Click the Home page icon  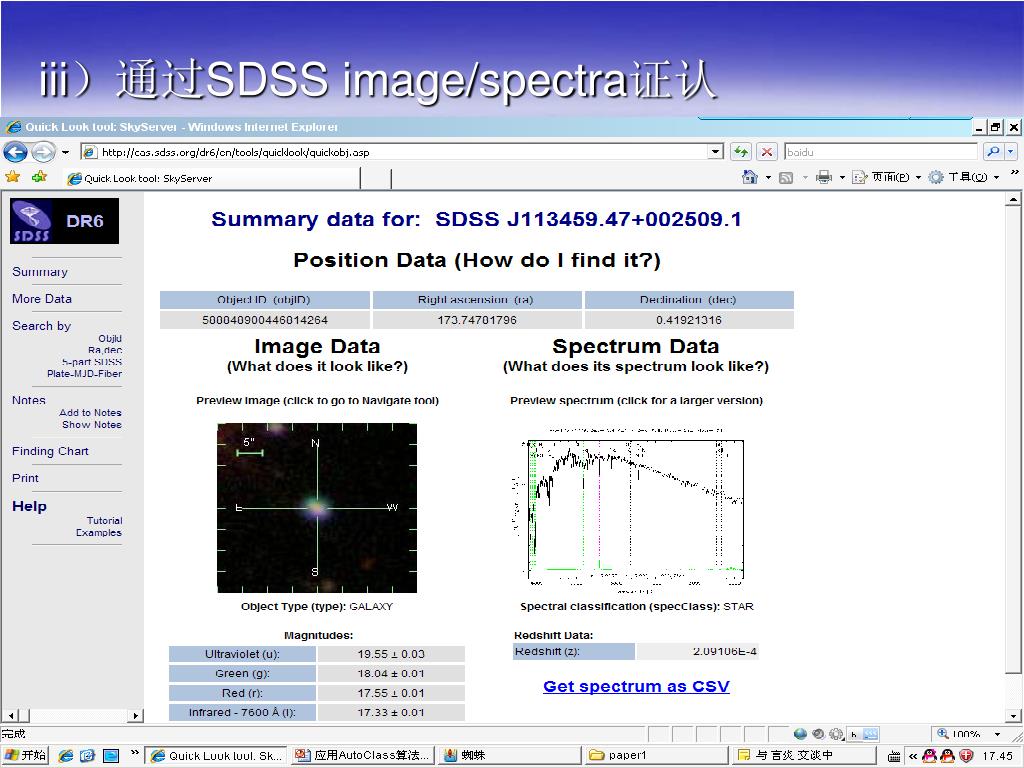(750, 177)
